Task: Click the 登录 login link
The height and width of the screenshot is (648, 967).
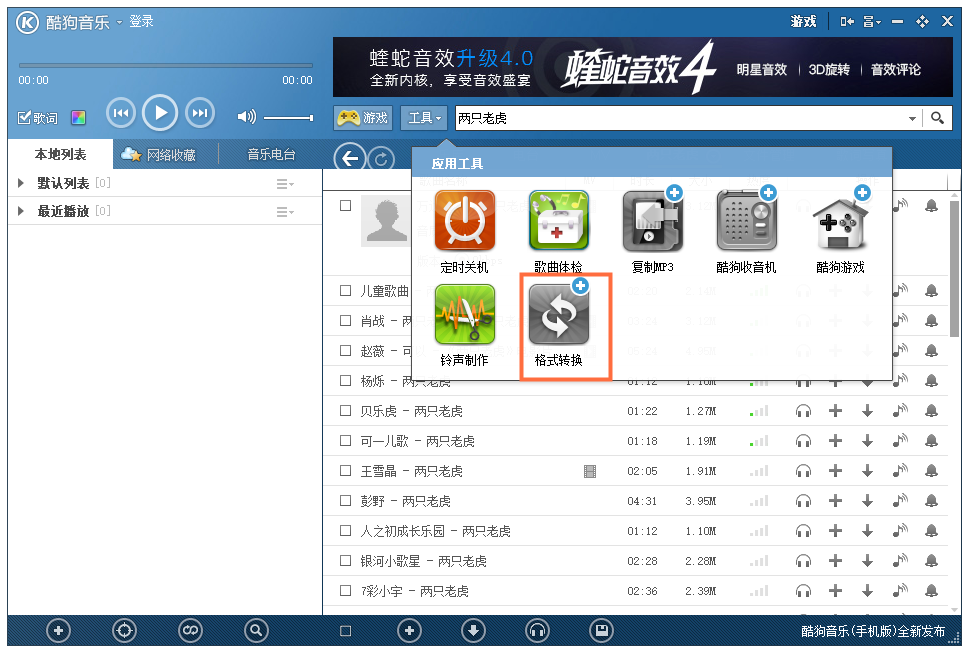Action: [141, 22]
